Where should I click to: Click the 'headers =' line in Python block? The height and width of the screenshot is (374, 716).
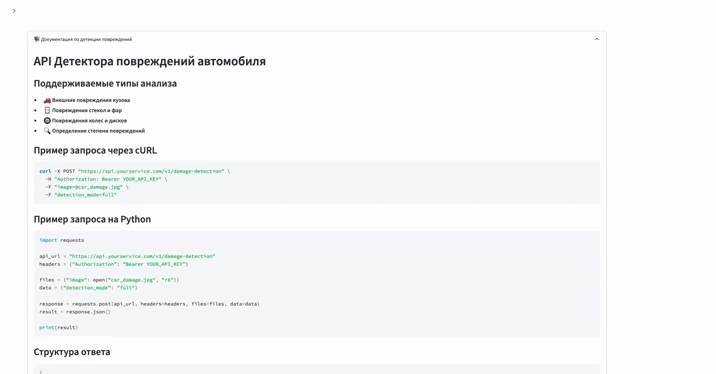coord(114,264)
